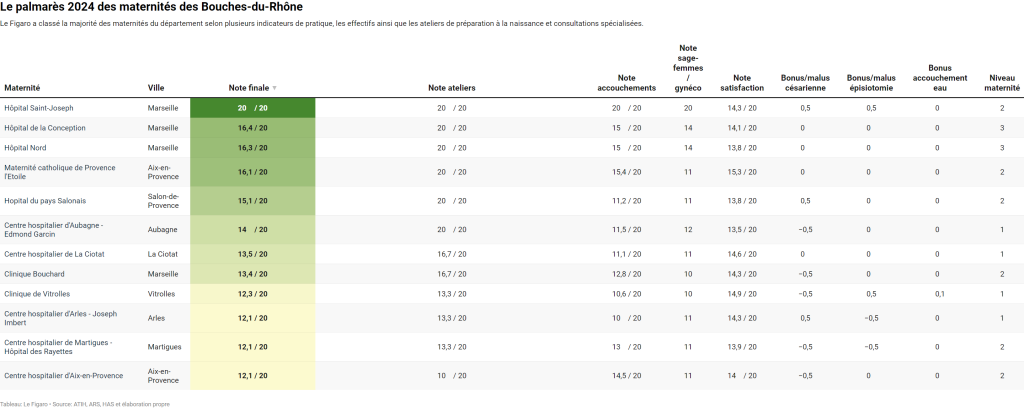The image size is (1024, 418).
Task: Click 13,9 / 20 satisfaction score
Action: [742, 347]
